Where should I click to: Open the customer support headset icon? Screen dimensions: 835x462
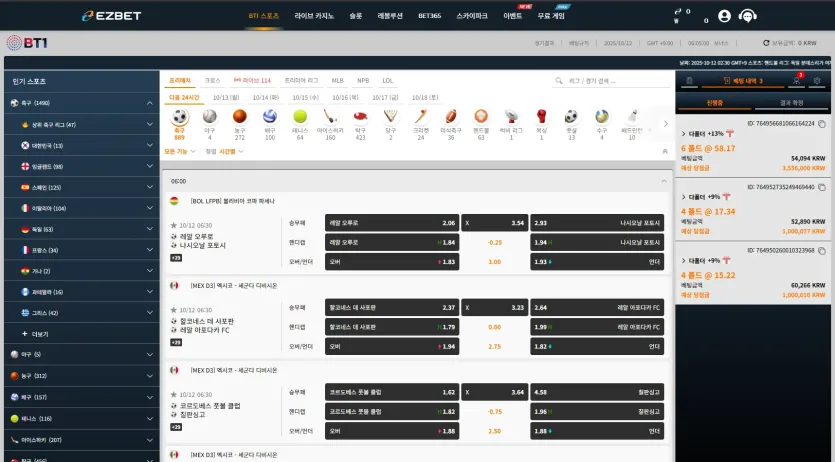click(748, 16)
